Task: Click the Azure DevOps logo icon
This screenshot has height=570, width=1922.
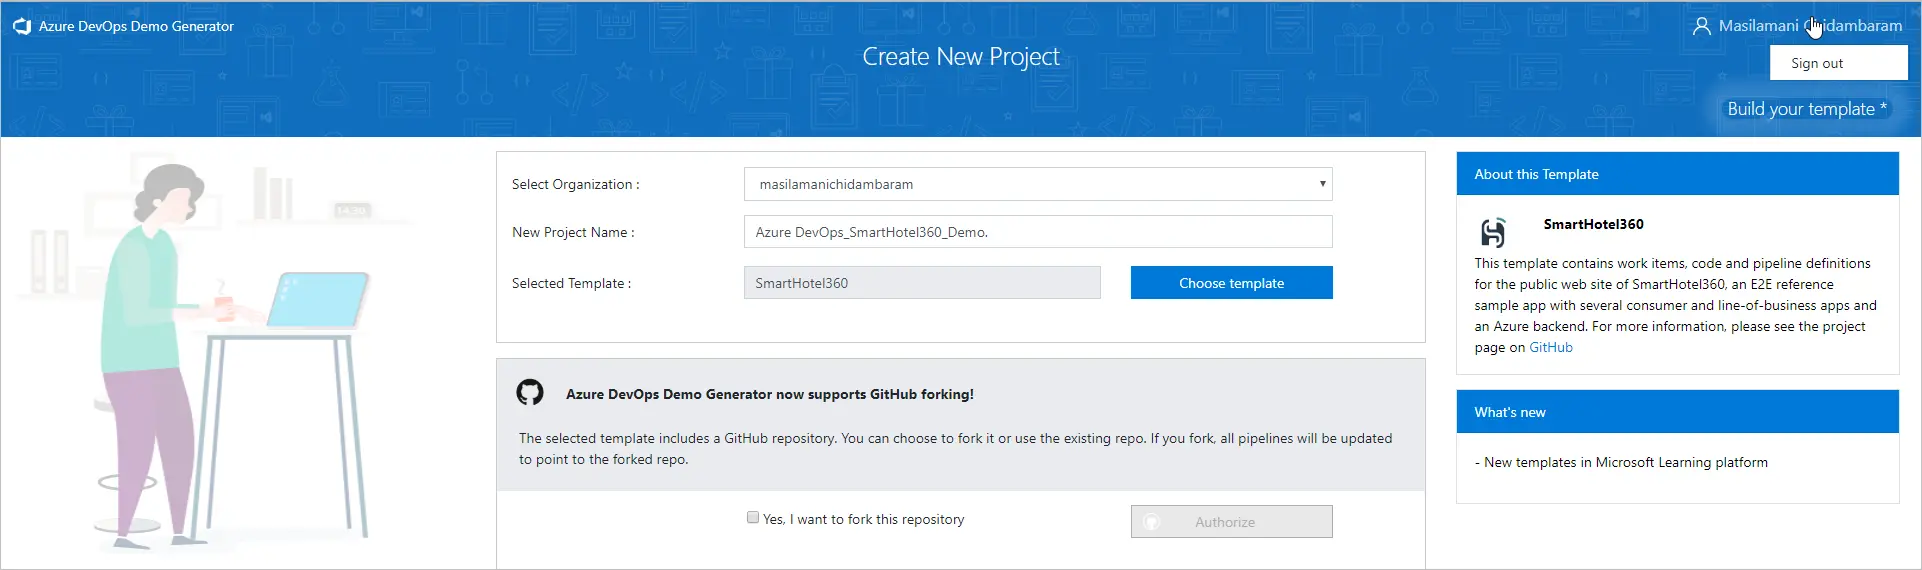Action: (22, 27)
